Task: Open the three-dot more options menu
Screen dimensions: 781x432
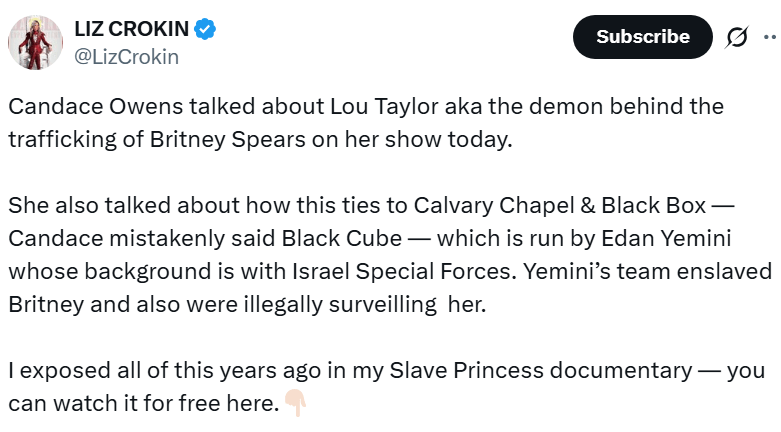Action: (x=770, y=37)
